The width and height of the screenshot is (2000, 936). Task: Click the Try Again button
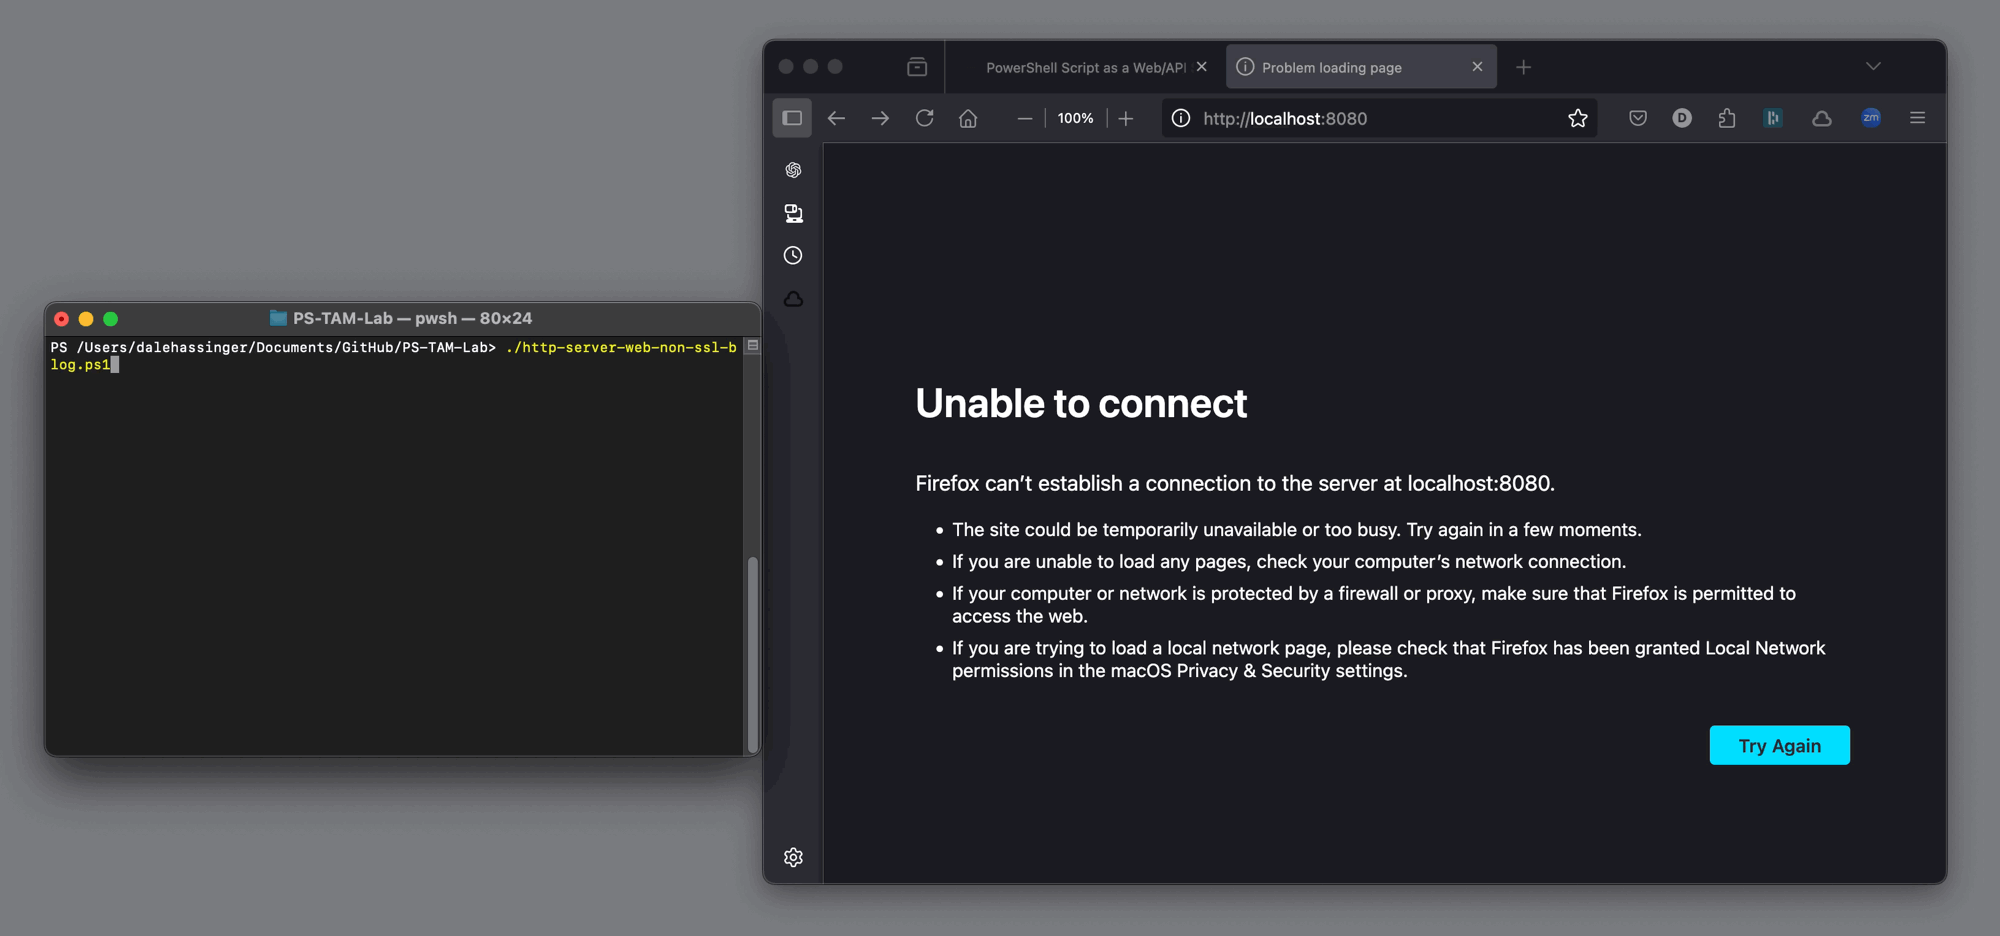click(1779, 745)
